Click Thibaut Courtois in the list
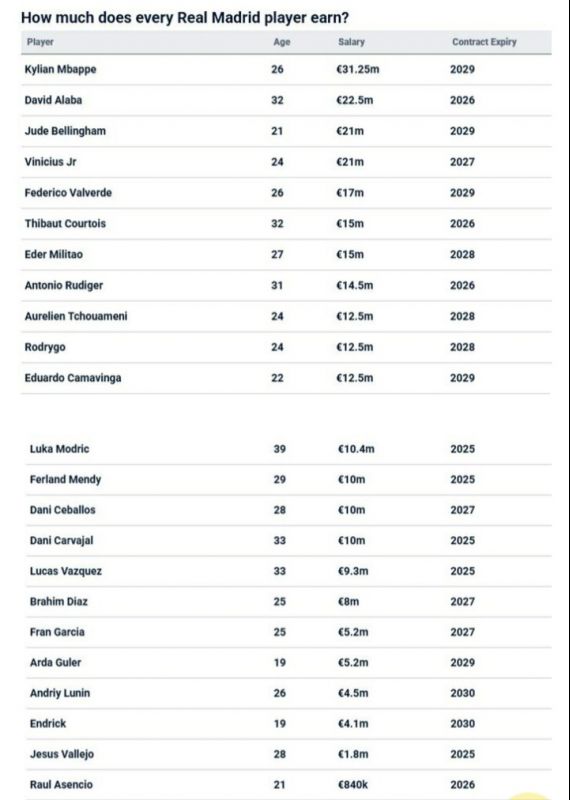 (65, 223)
